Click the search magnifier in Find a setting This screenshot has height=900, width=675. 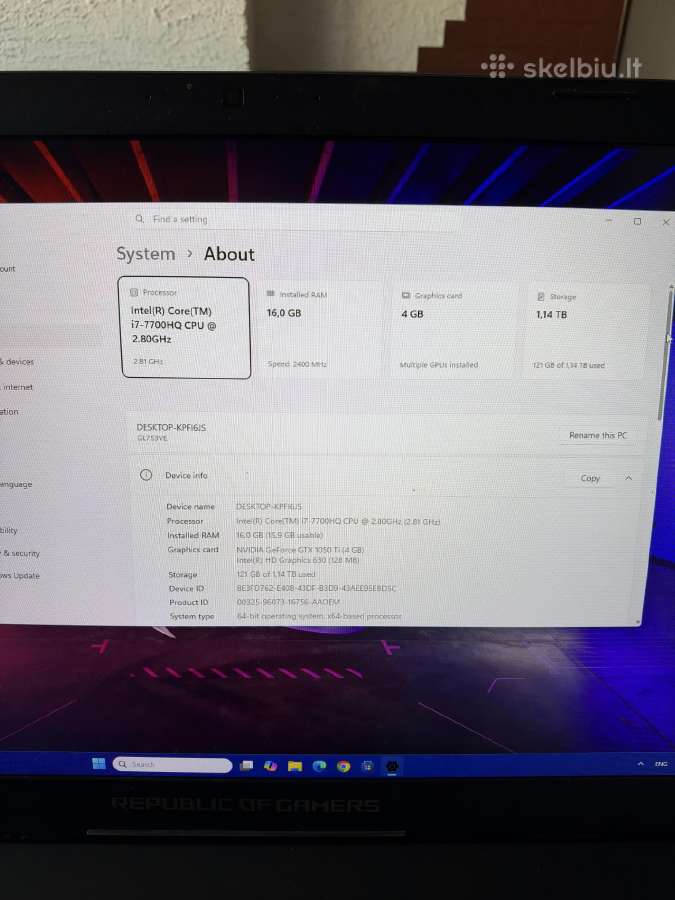(x=139, y=219)
